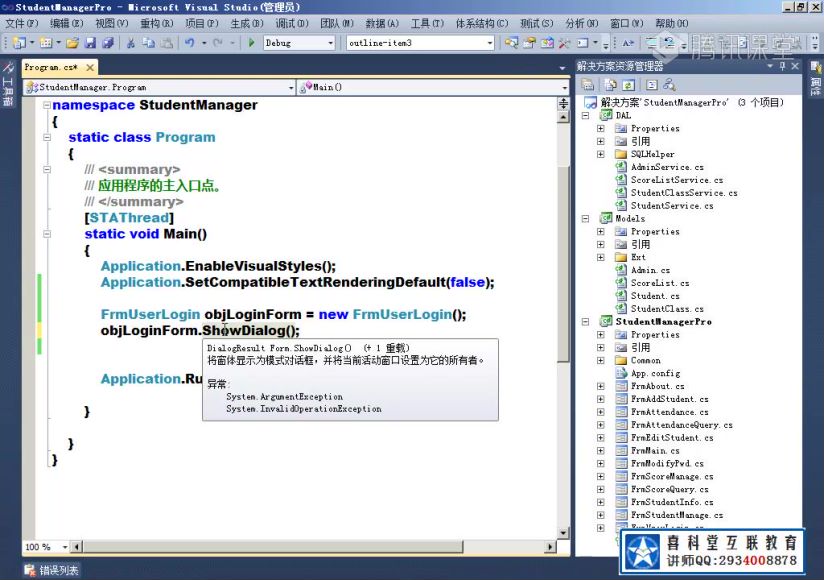Screen dimensions: 824x580
Task: Click the split editor handle above vertical scrollbar
Action: coord(563,103)
